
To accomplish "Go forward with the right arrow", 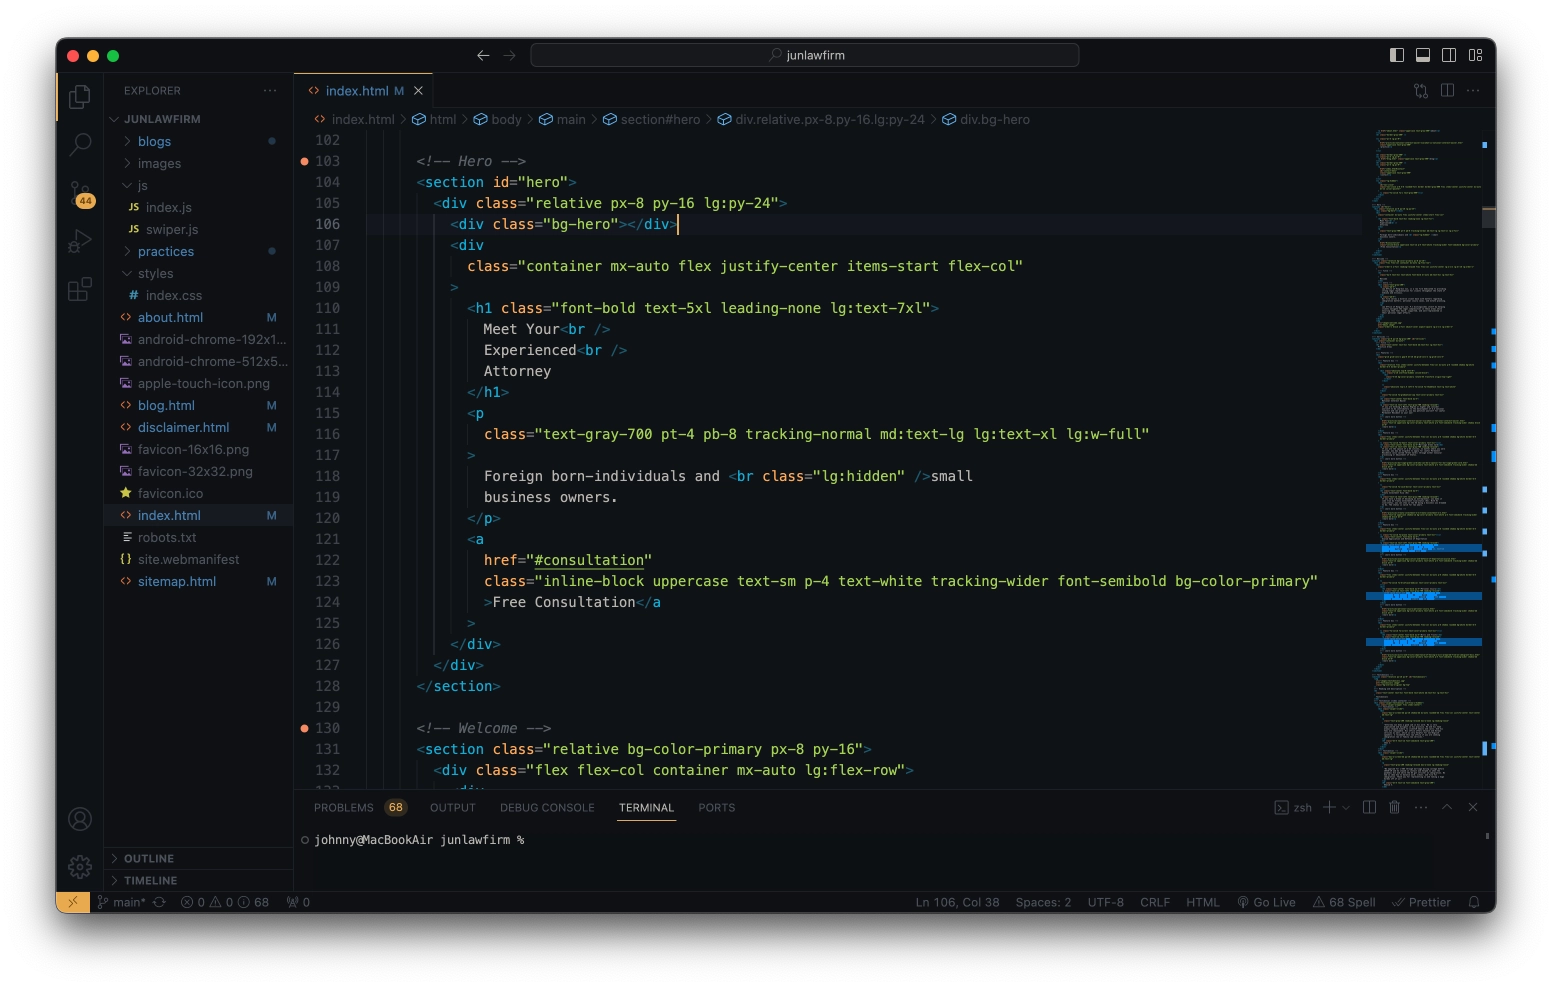I will click(x=510, y=55).
